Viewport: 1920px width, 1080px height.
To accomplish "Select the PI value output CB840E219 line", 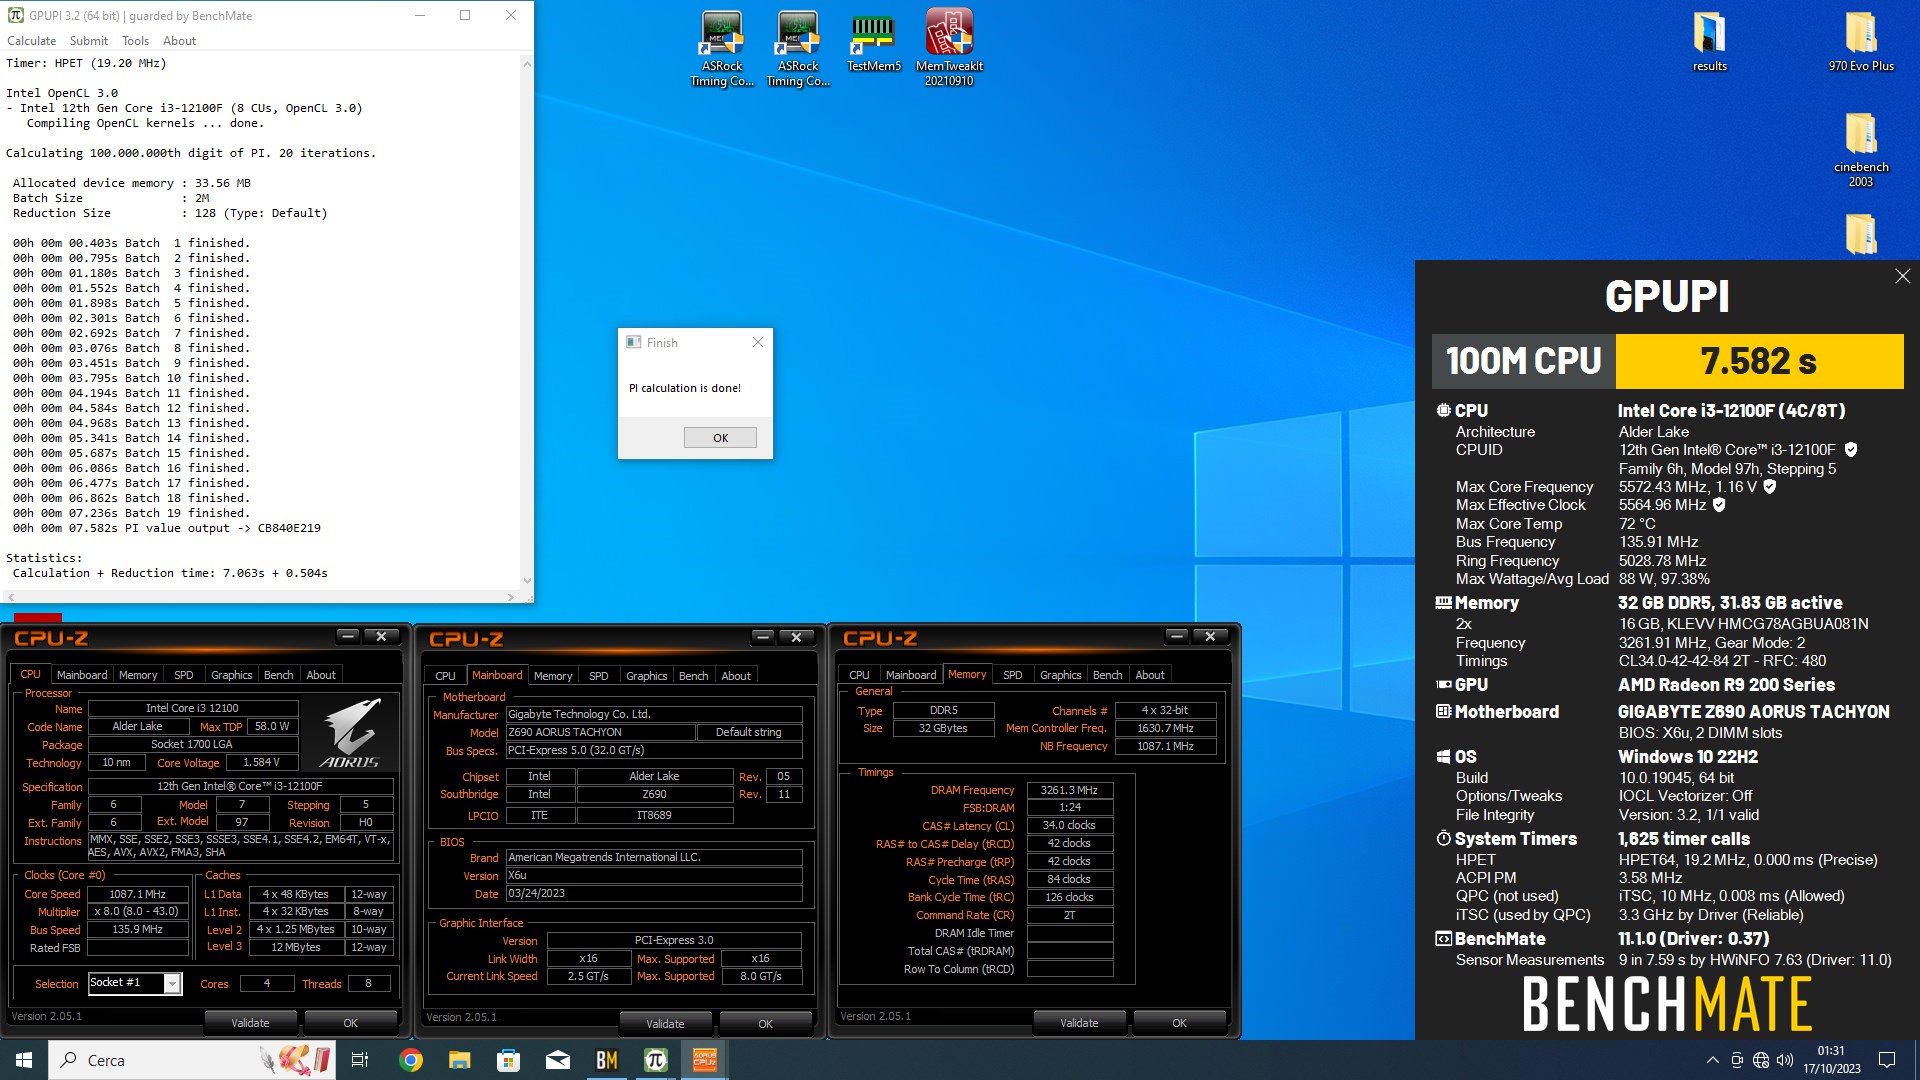I will [167, 528].
